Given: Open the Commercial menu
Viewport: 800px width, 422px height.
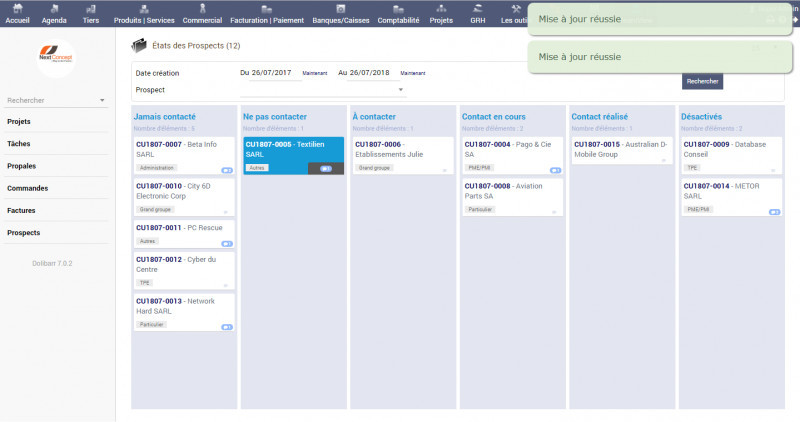Looking at the screenshot, I should pos(202,14).
